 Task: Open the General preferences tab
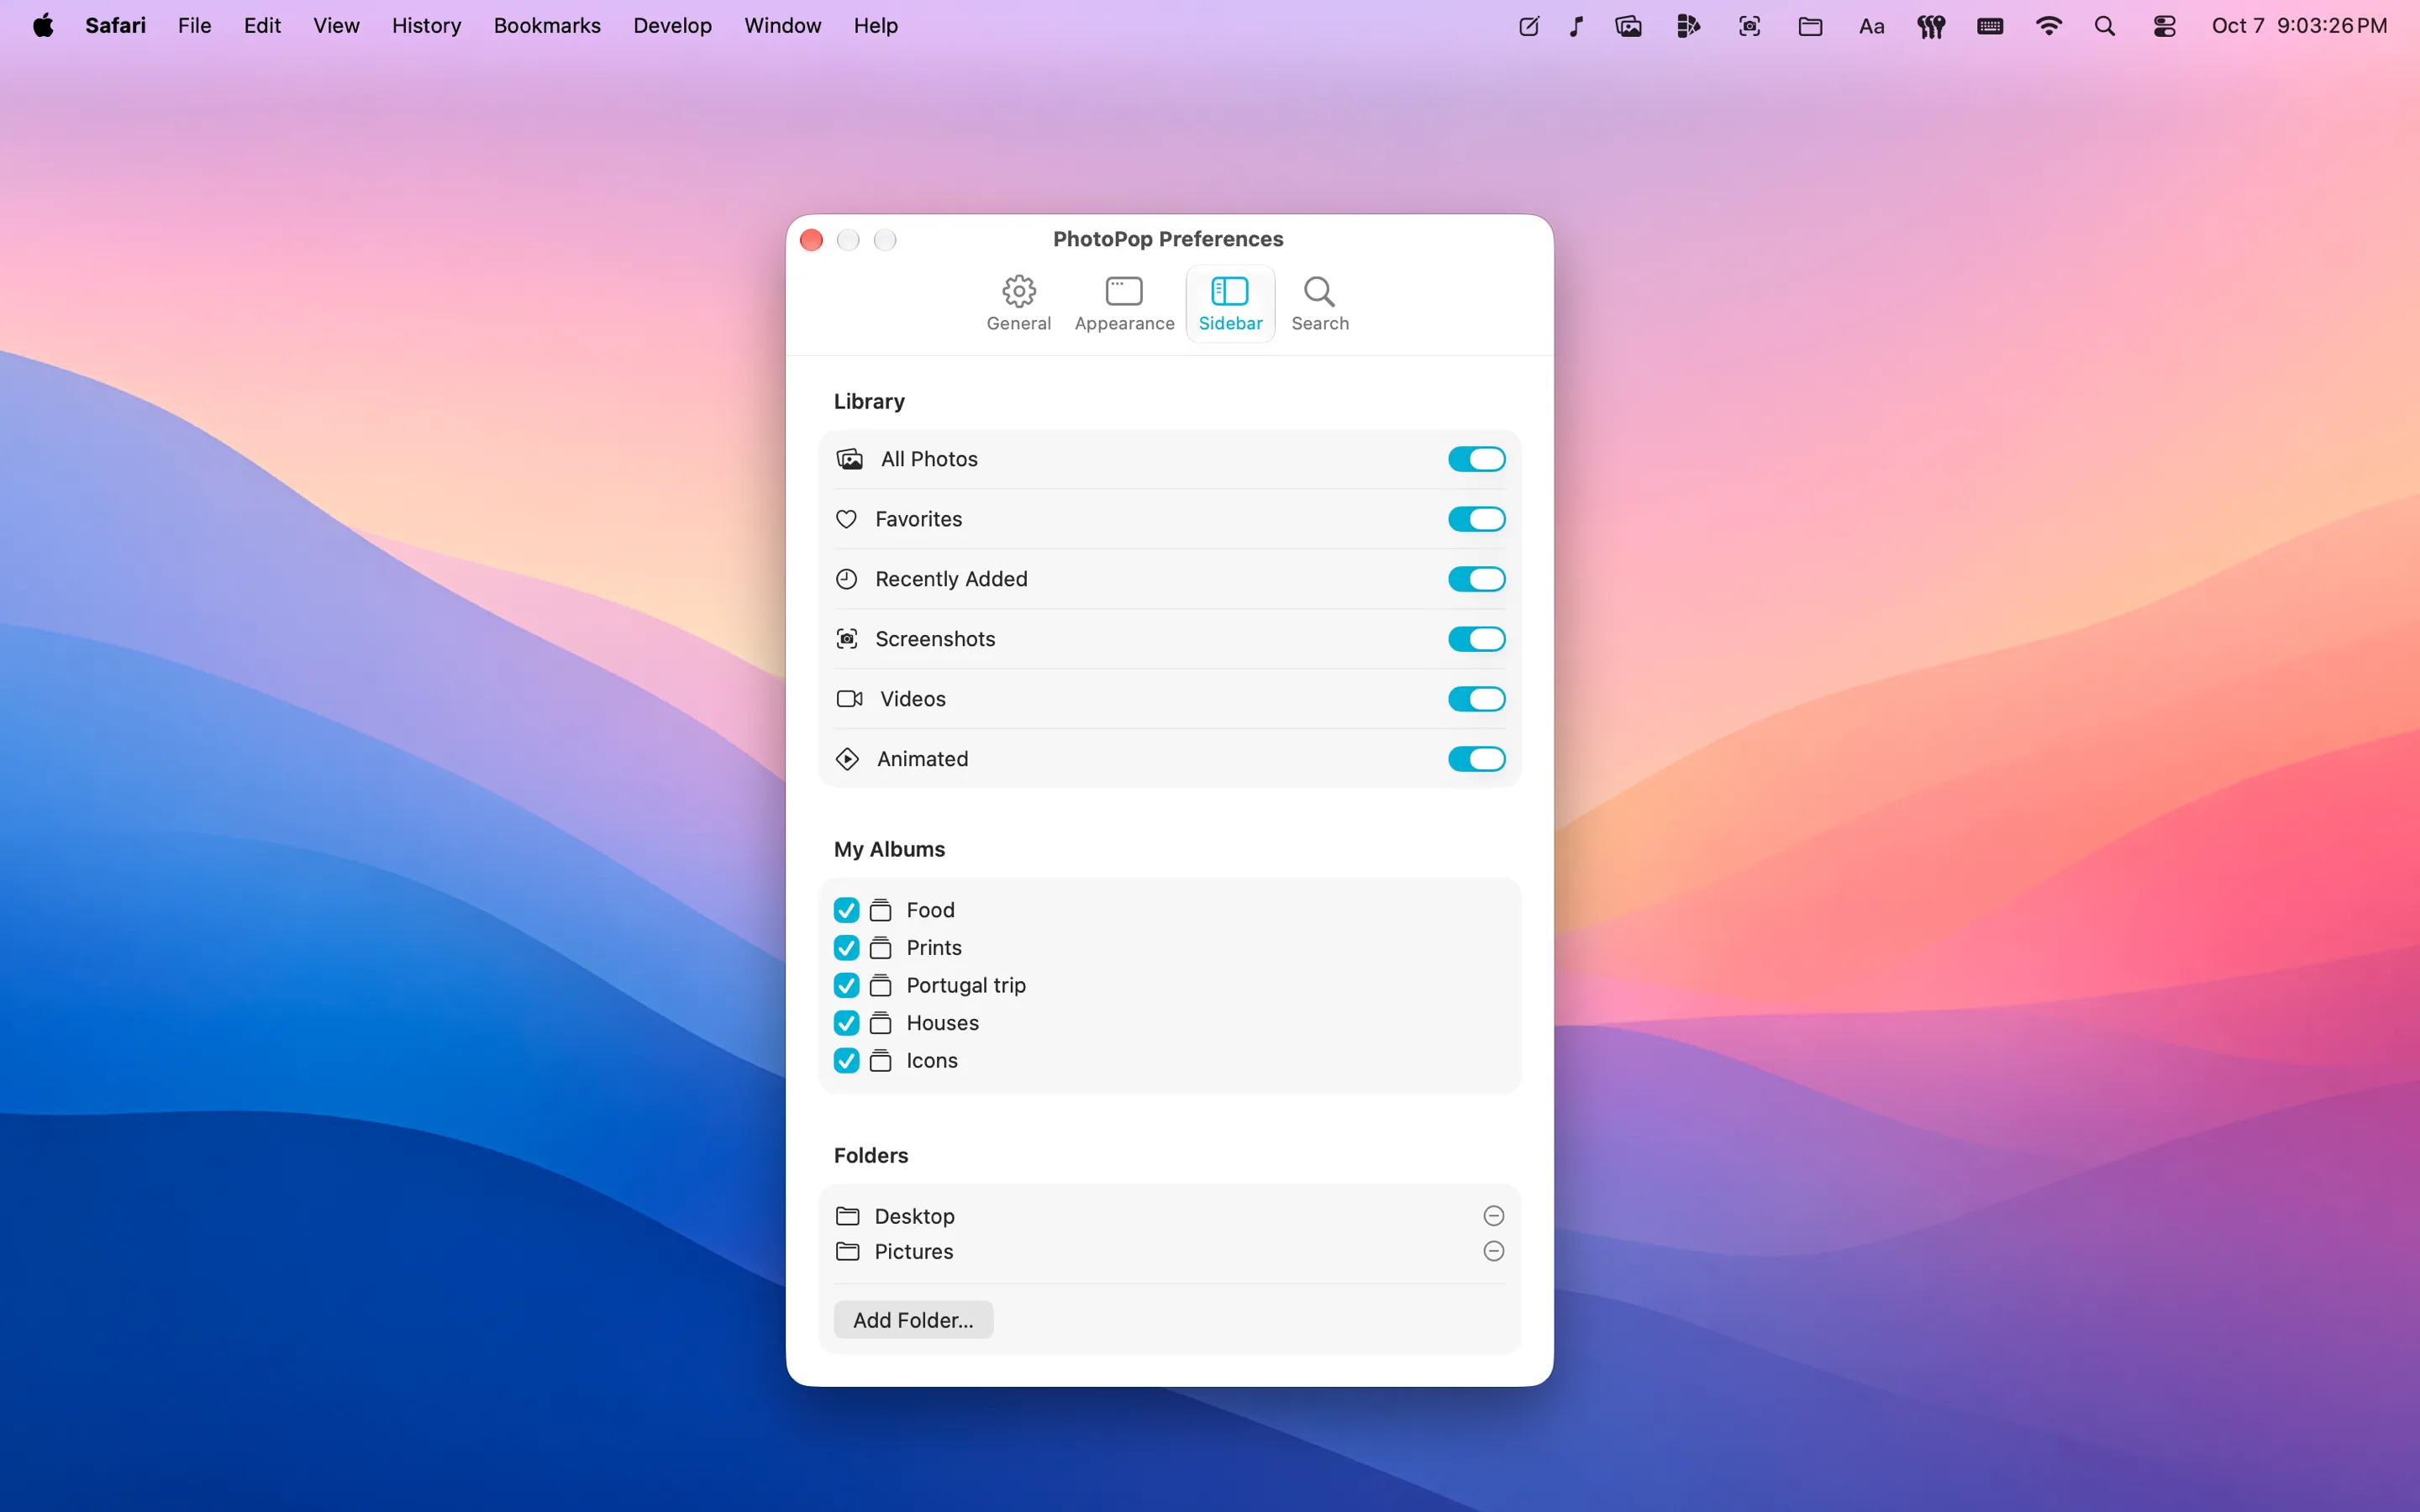[1018, 303]
